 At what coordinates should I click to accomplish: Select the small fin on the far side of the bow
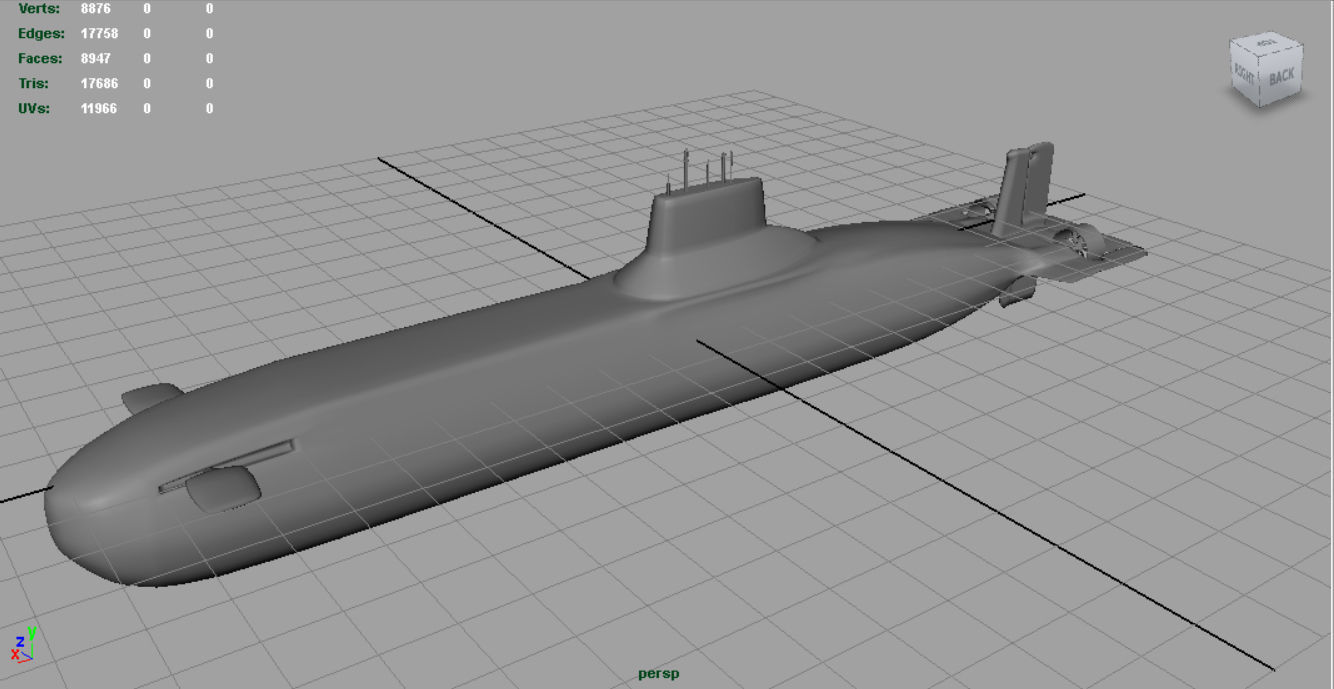[150, 397]
